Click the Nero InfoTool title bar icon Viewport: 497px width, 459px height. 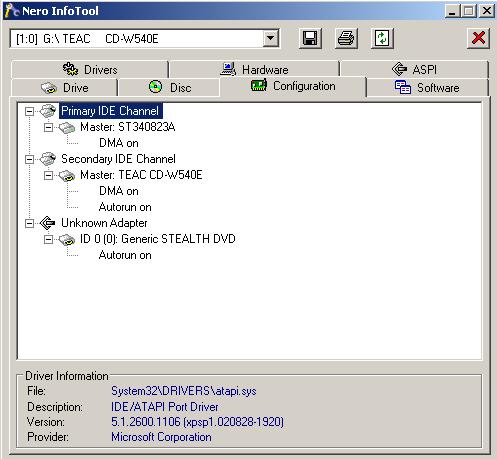(12, 11)
